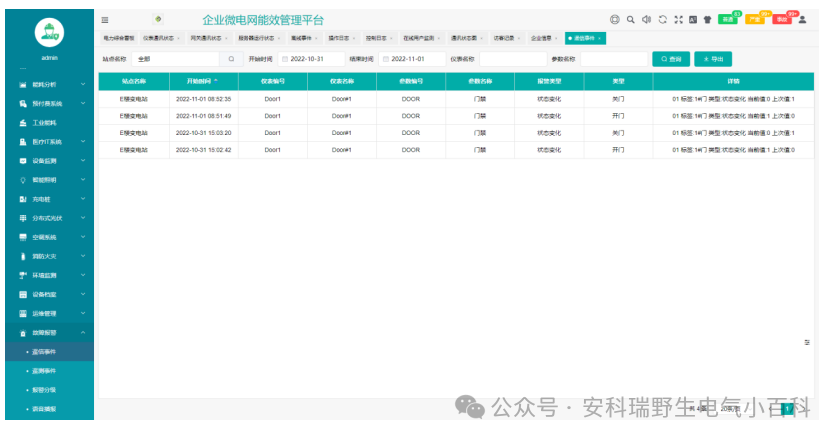Image resolution: width=837 pixels, height=440 pixels.
Task: Click the 充电桩 charging icon
Action: 22,200
